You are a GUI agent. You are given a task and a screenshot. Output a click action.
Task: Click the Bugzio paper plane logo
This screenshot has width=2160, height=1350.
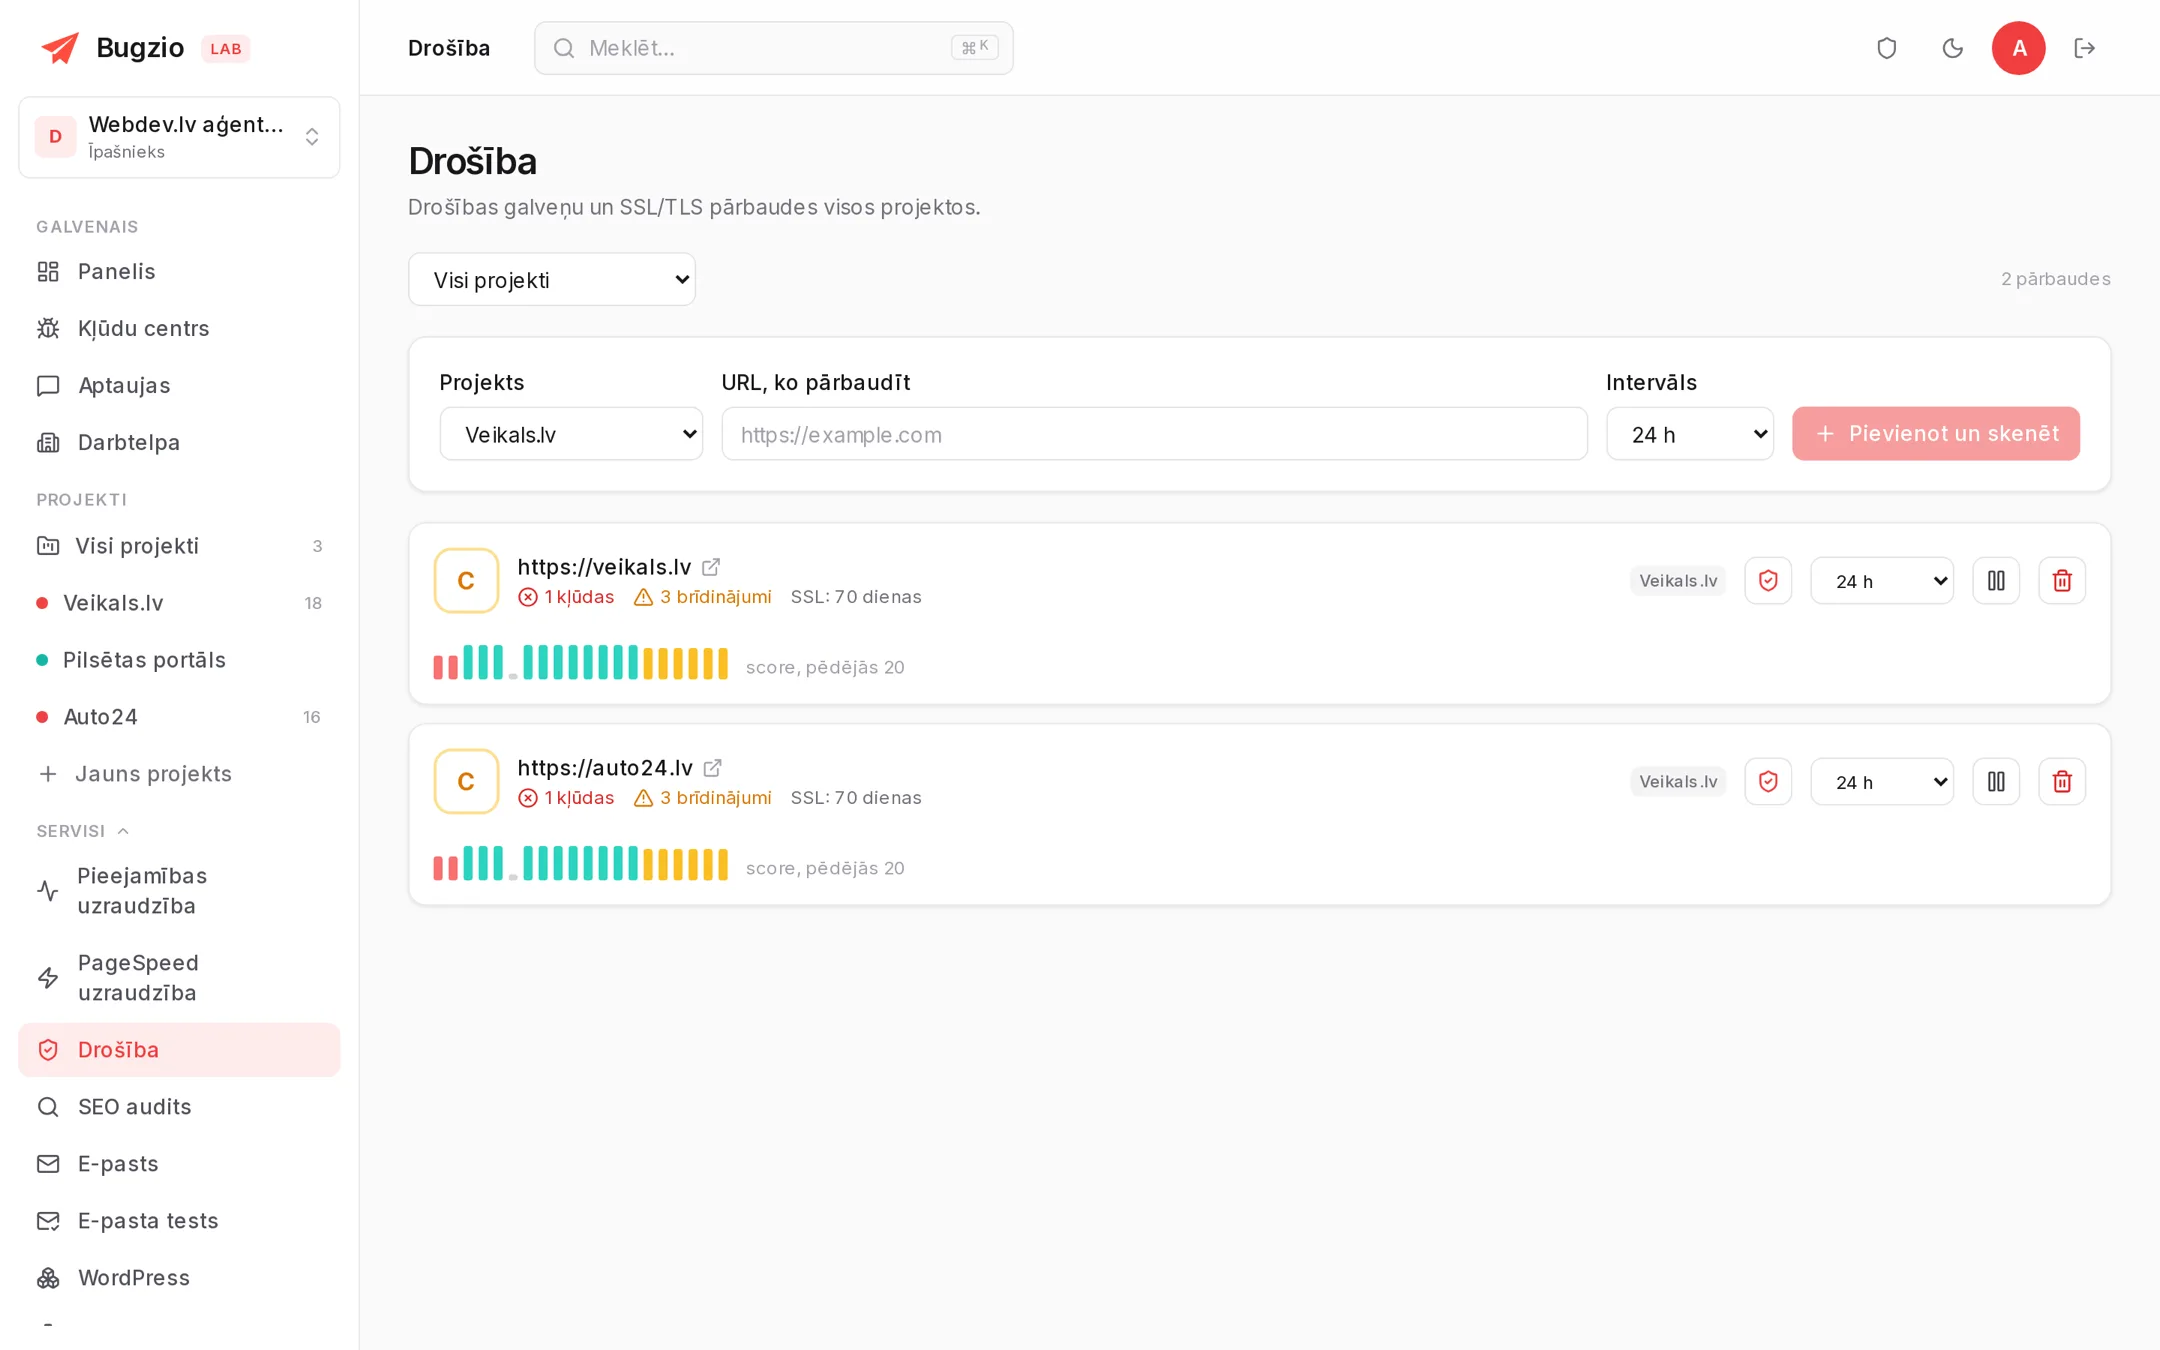point(60,47)
